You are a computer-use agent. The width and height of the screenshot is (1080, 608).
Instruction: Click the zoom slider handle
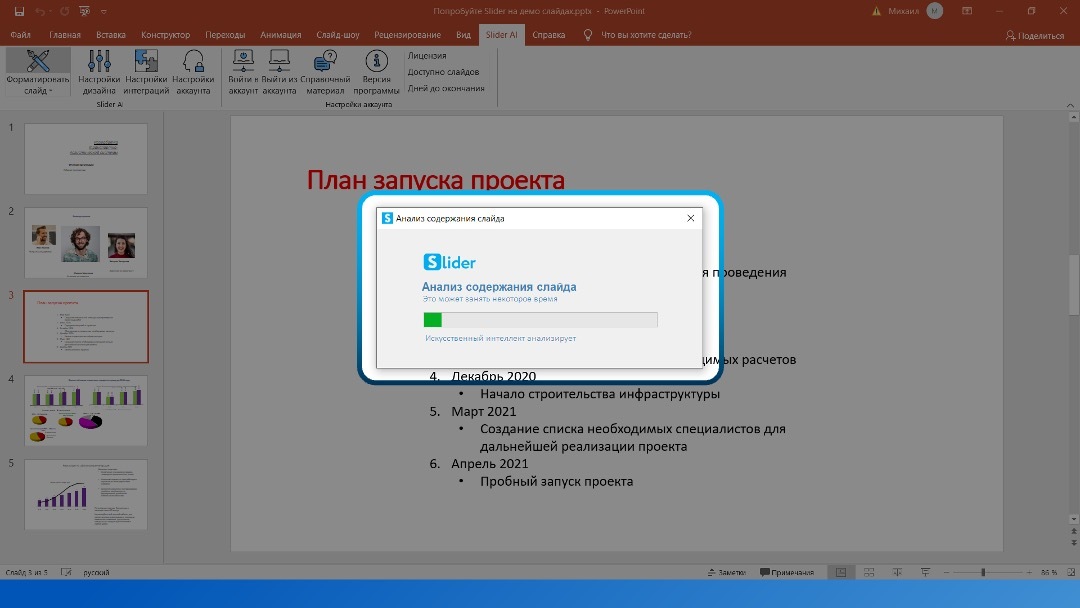click(x=983, y=573)
